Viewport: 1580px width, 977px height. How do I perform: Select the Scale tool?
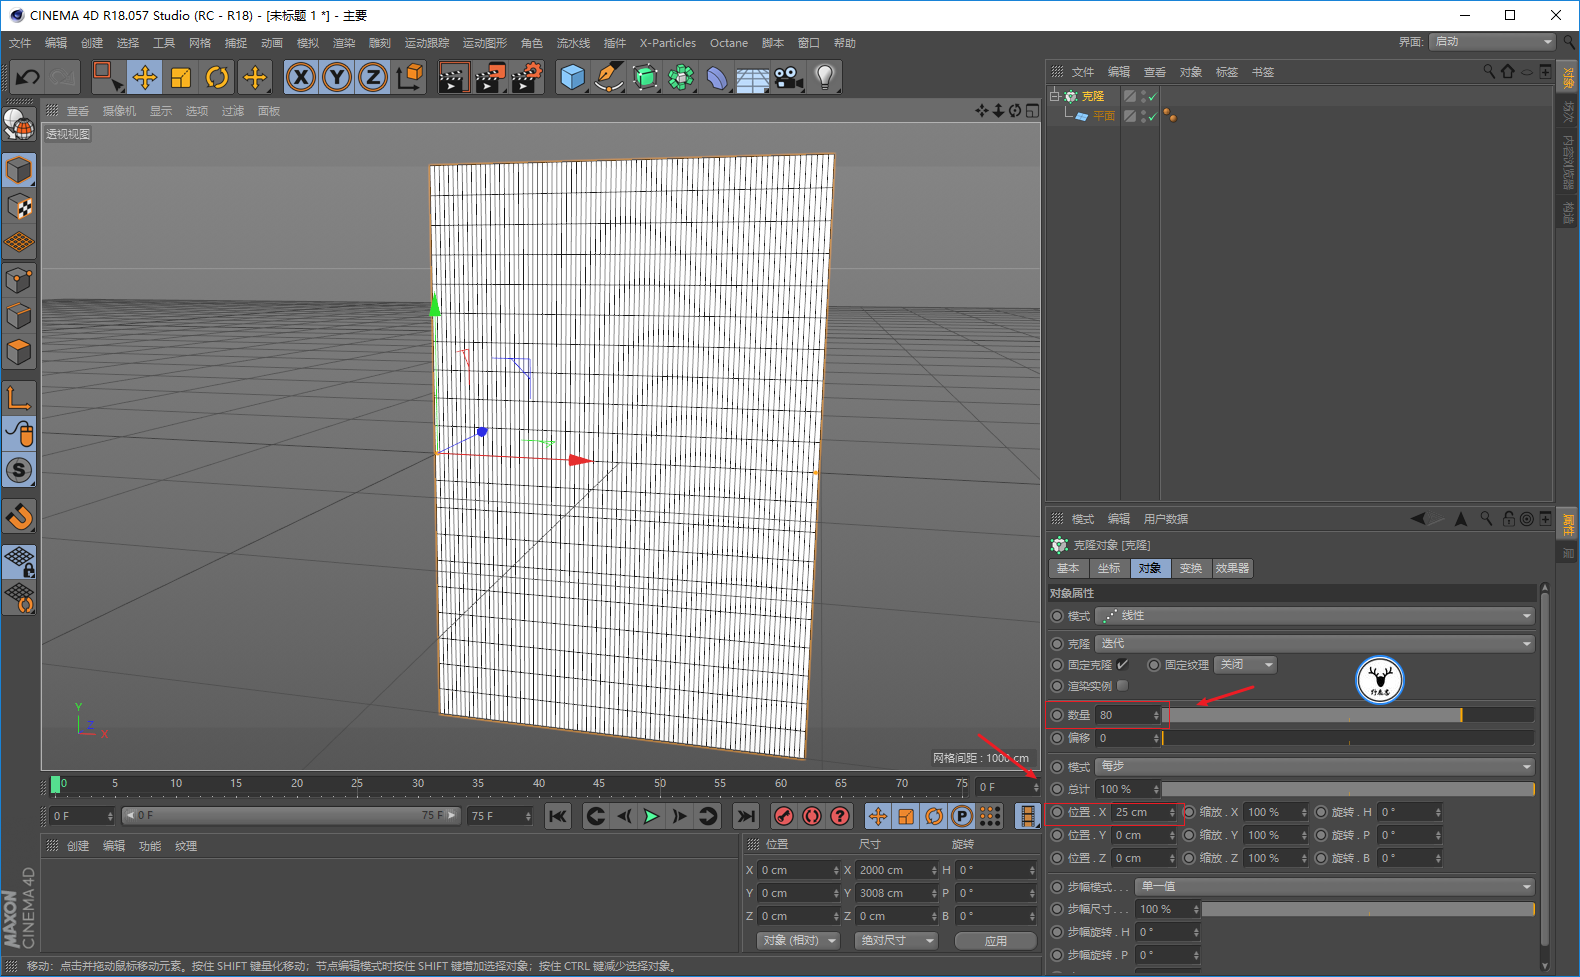181,77
